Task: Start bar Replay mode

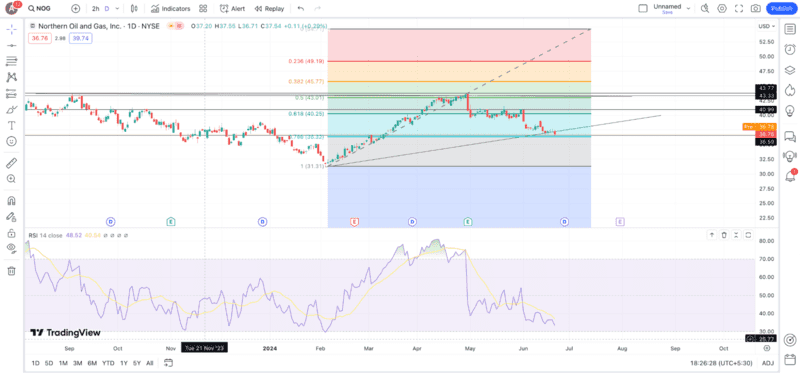Action: tap(269, 9)
